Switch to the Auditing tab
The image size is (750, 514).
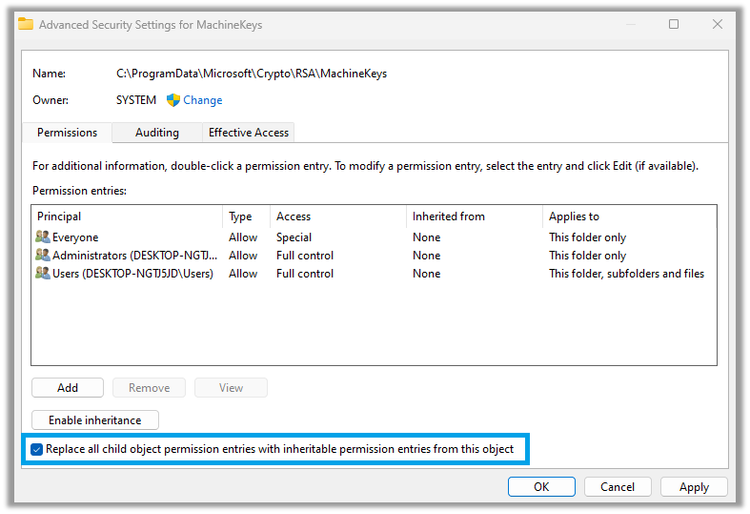[157, 133]
